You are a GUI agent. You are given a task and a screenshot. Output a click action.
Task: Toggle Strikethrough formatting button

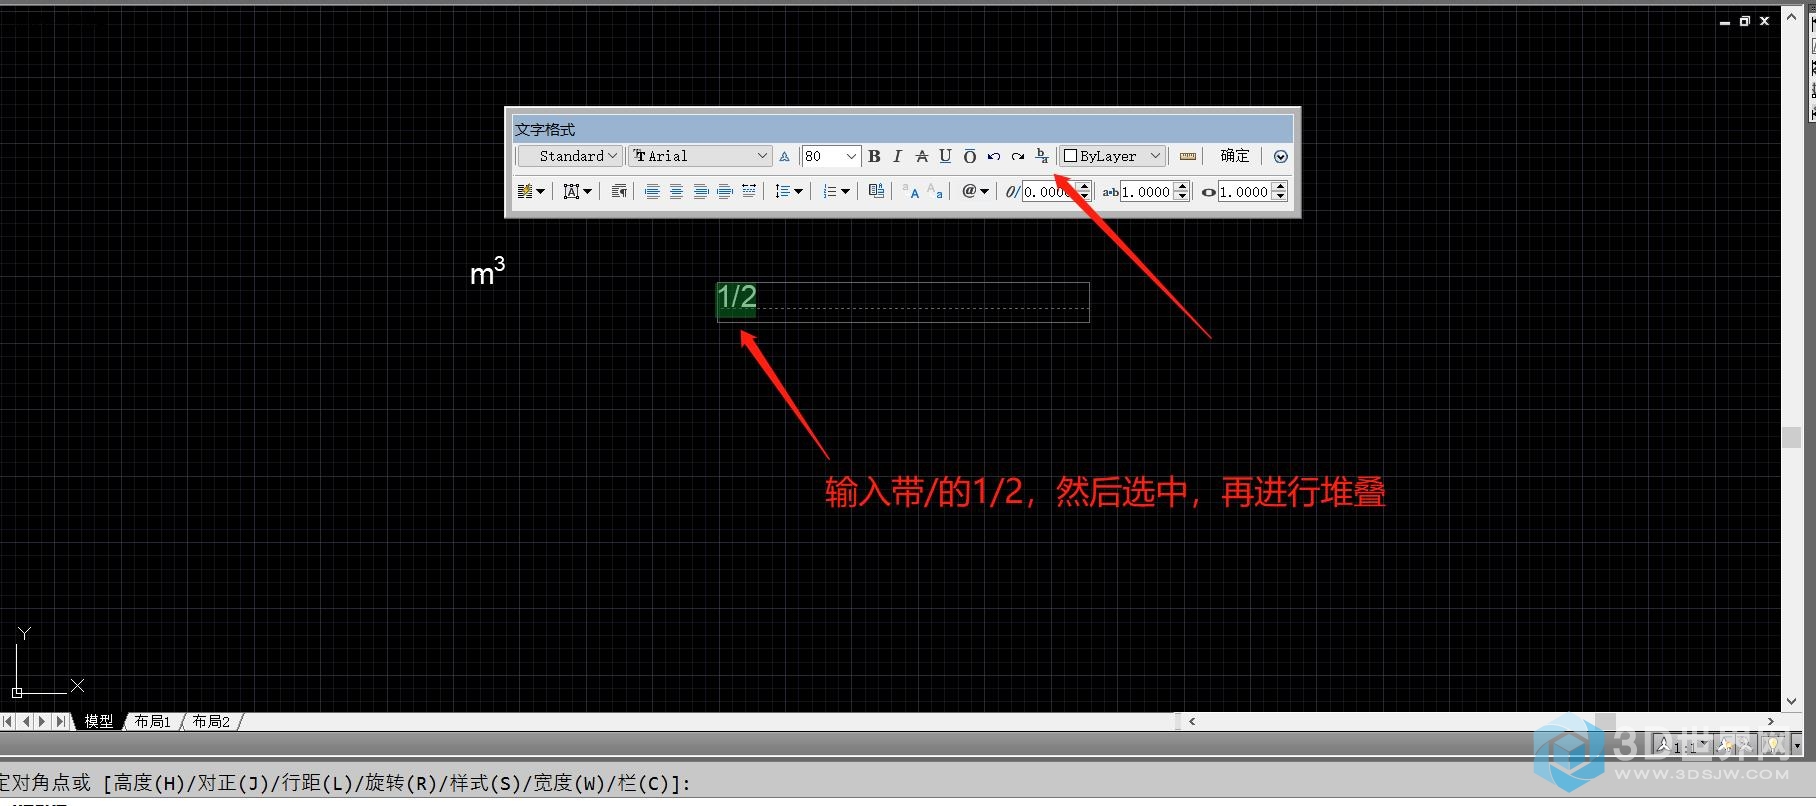coord(921,156)
